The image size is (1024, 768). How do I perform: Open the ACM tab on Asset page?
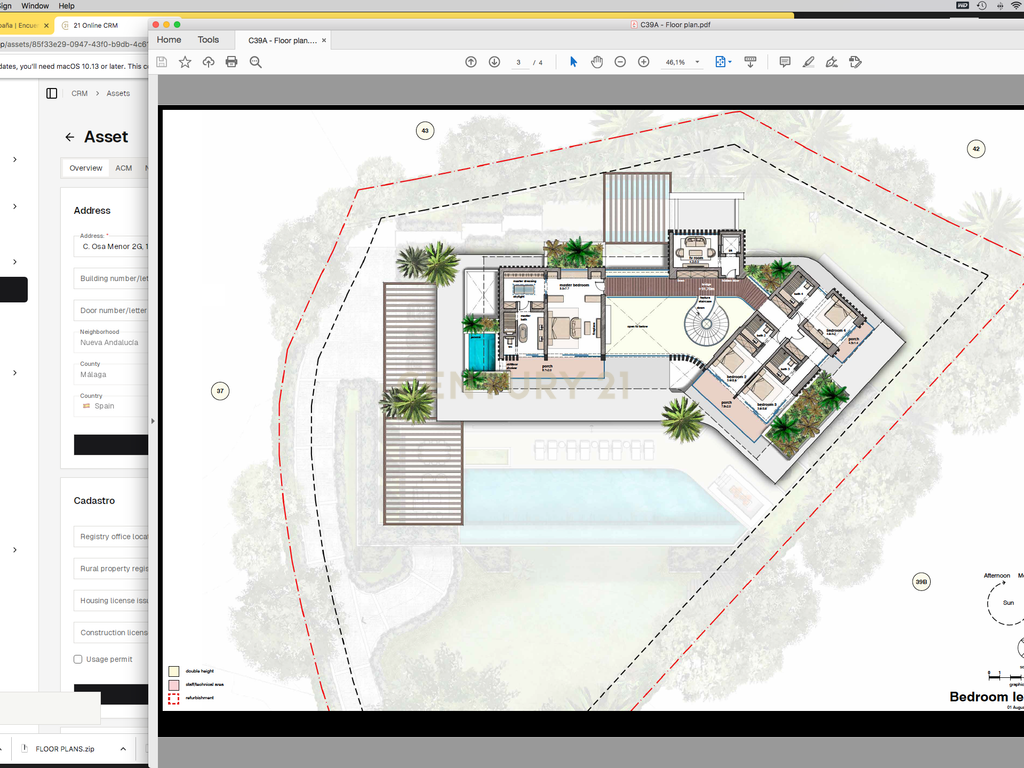[x=123, y=168]
